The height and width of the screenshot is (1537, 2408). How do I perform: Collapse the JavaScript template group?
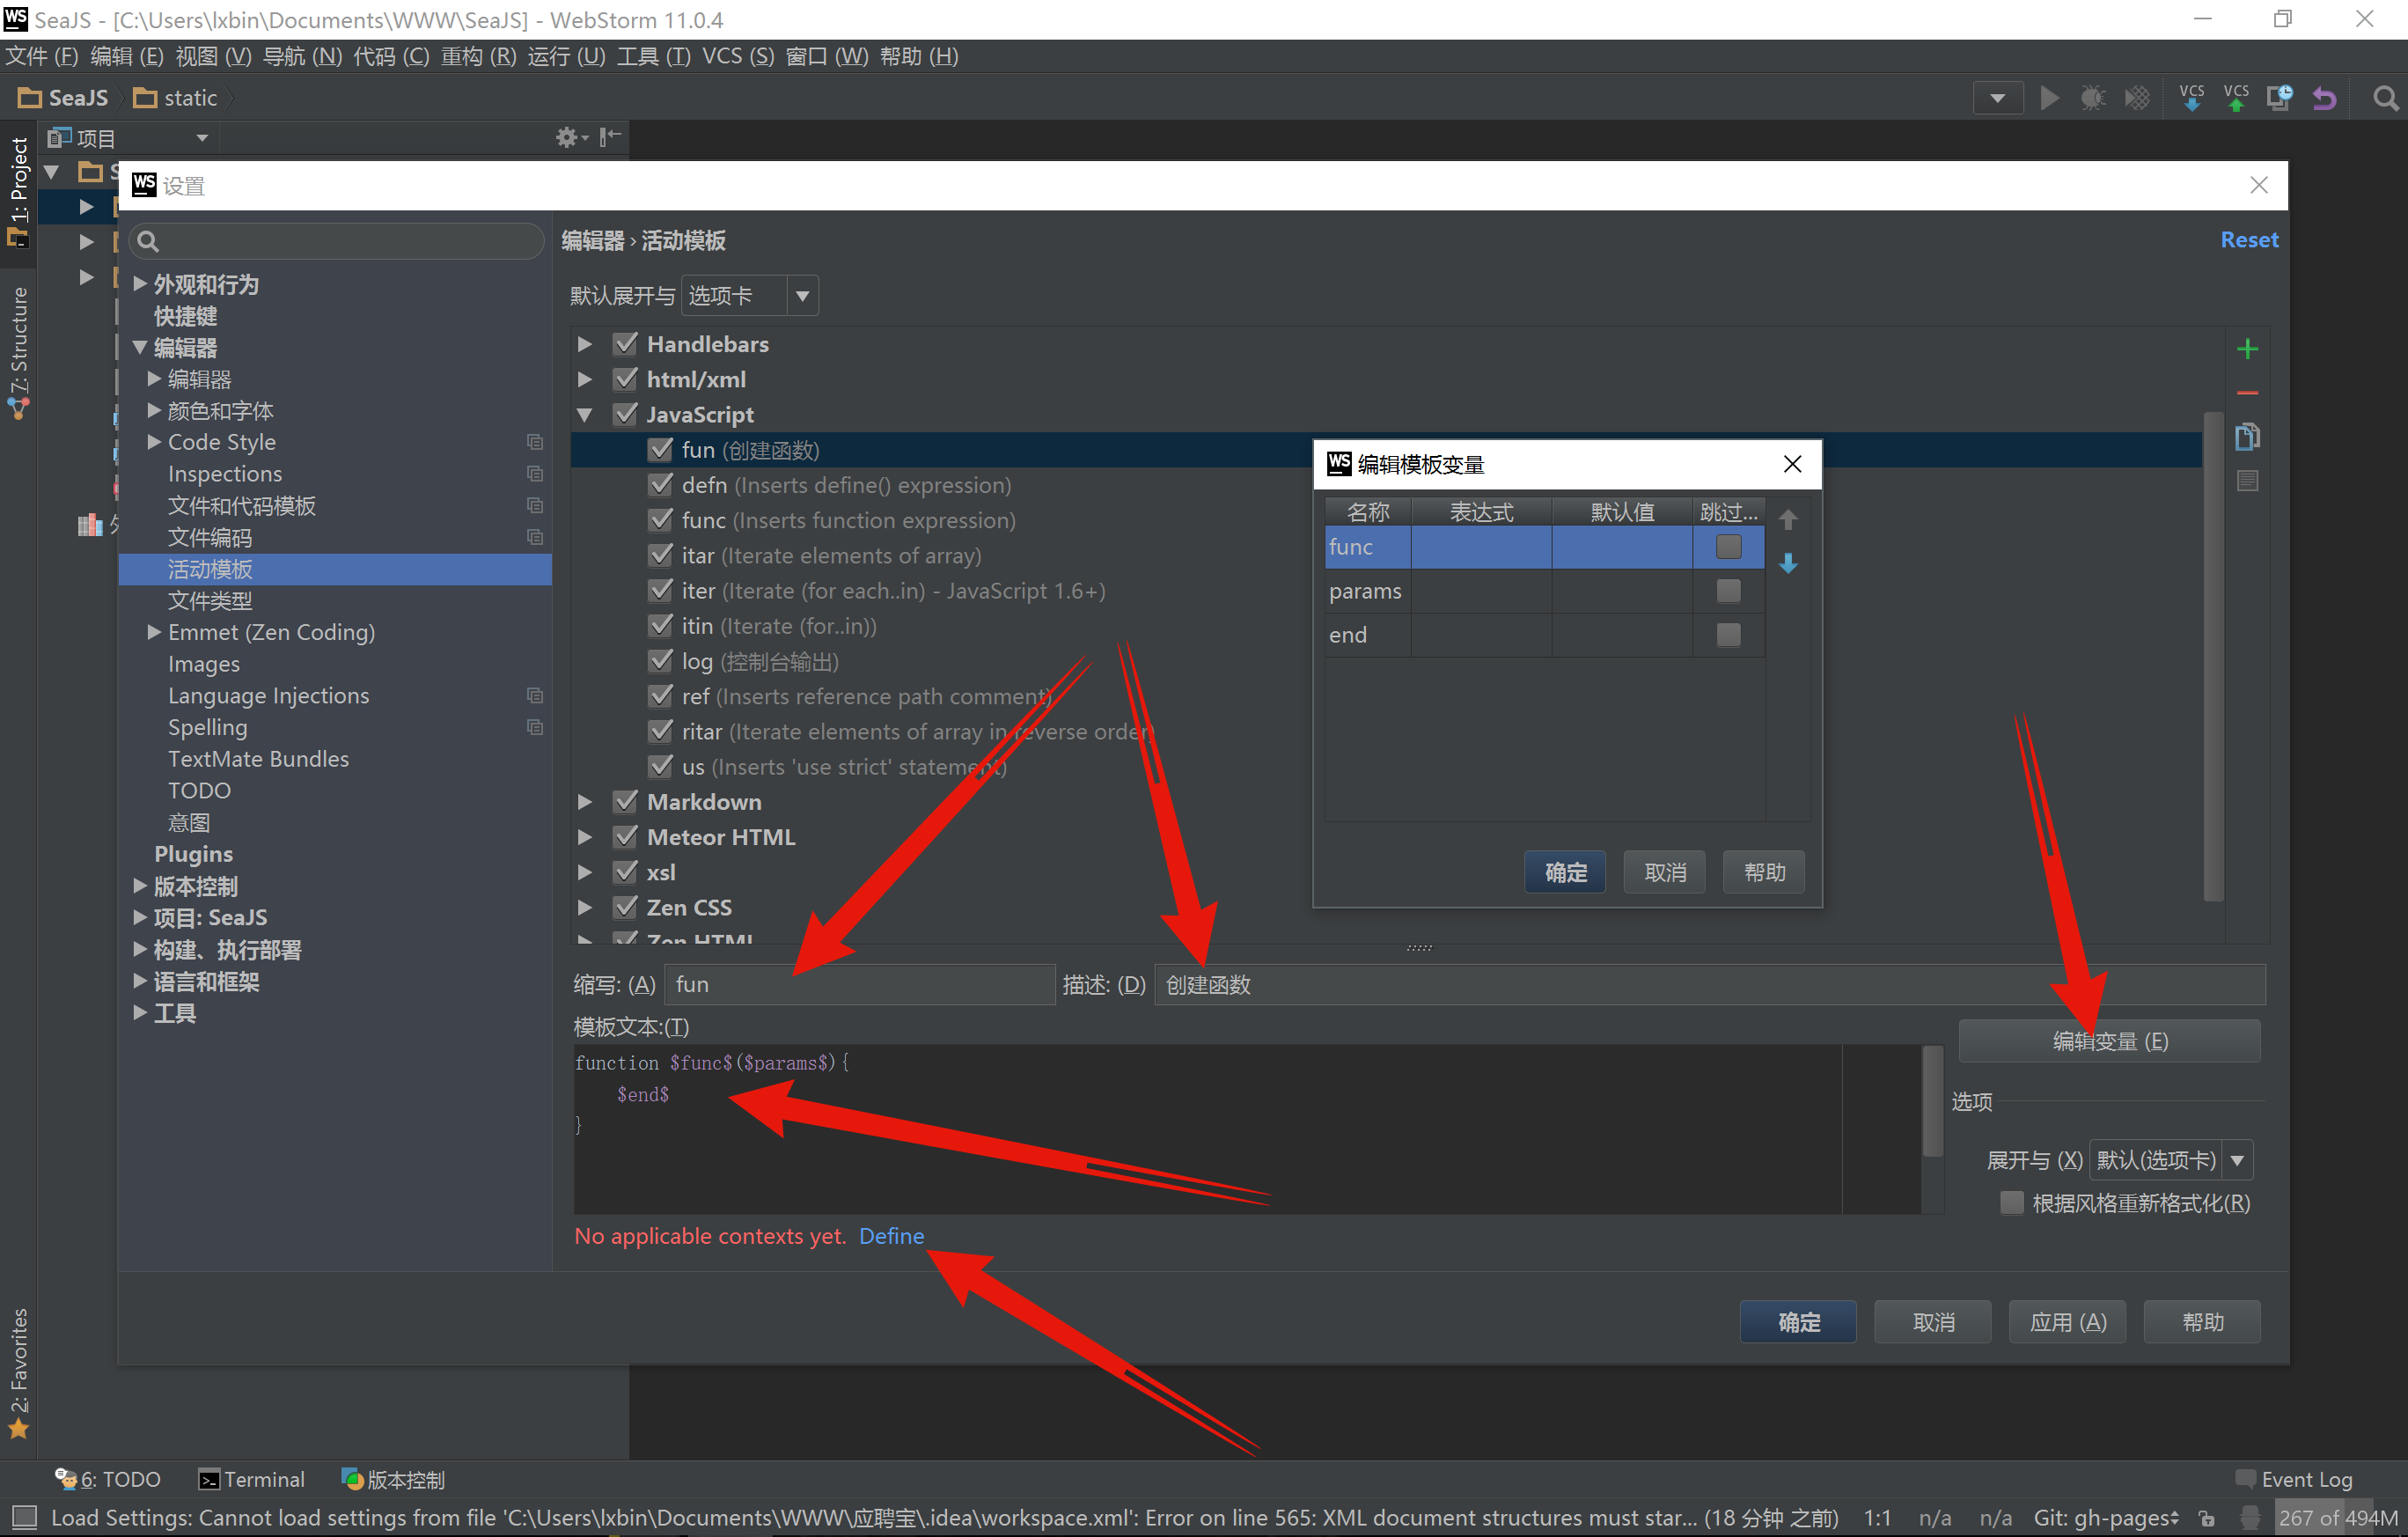[x=585, y=414]
